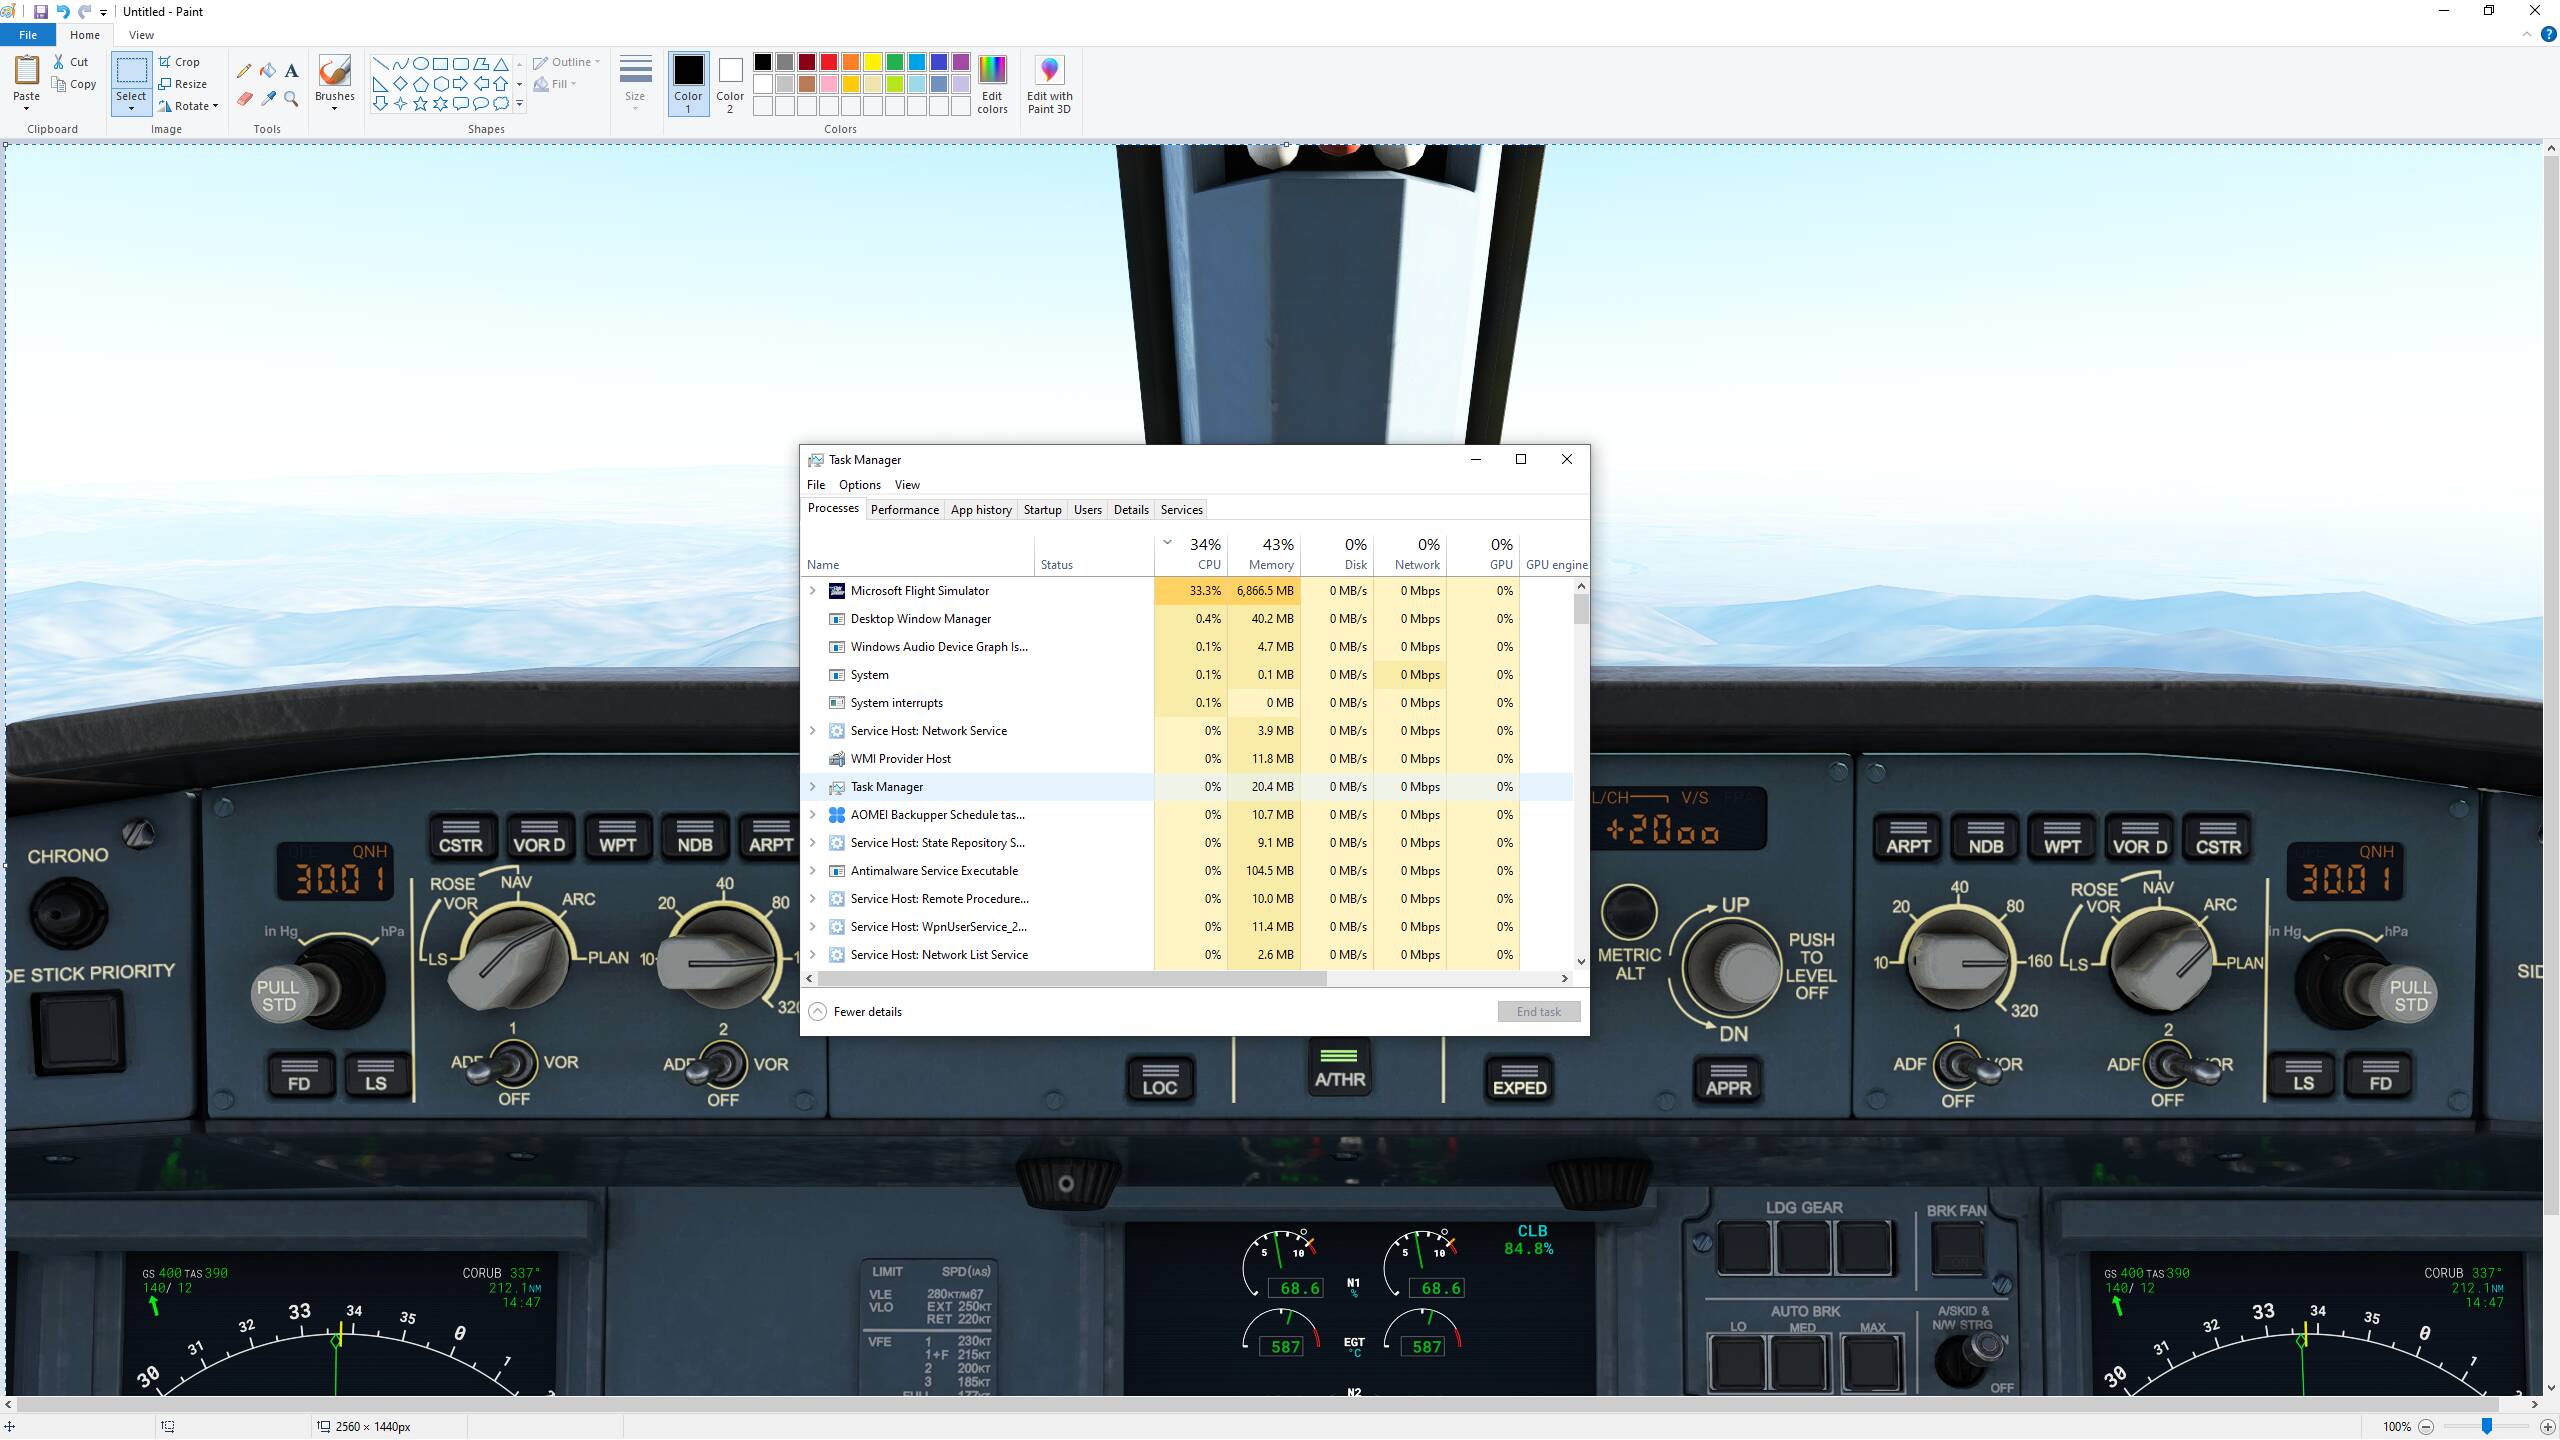
Task: Select the Fill with color bucket tool
Action: tap(268, 71)
